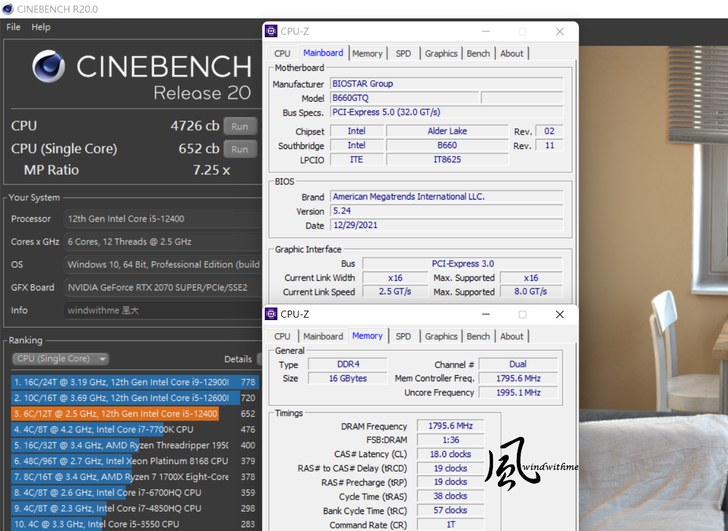Run the multi-core CPU benchmark

[x=239, y=126]
